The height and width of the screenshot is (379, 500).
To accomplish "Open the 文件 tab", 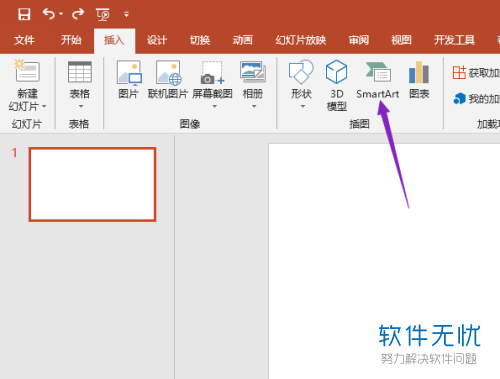I will 24,40.
